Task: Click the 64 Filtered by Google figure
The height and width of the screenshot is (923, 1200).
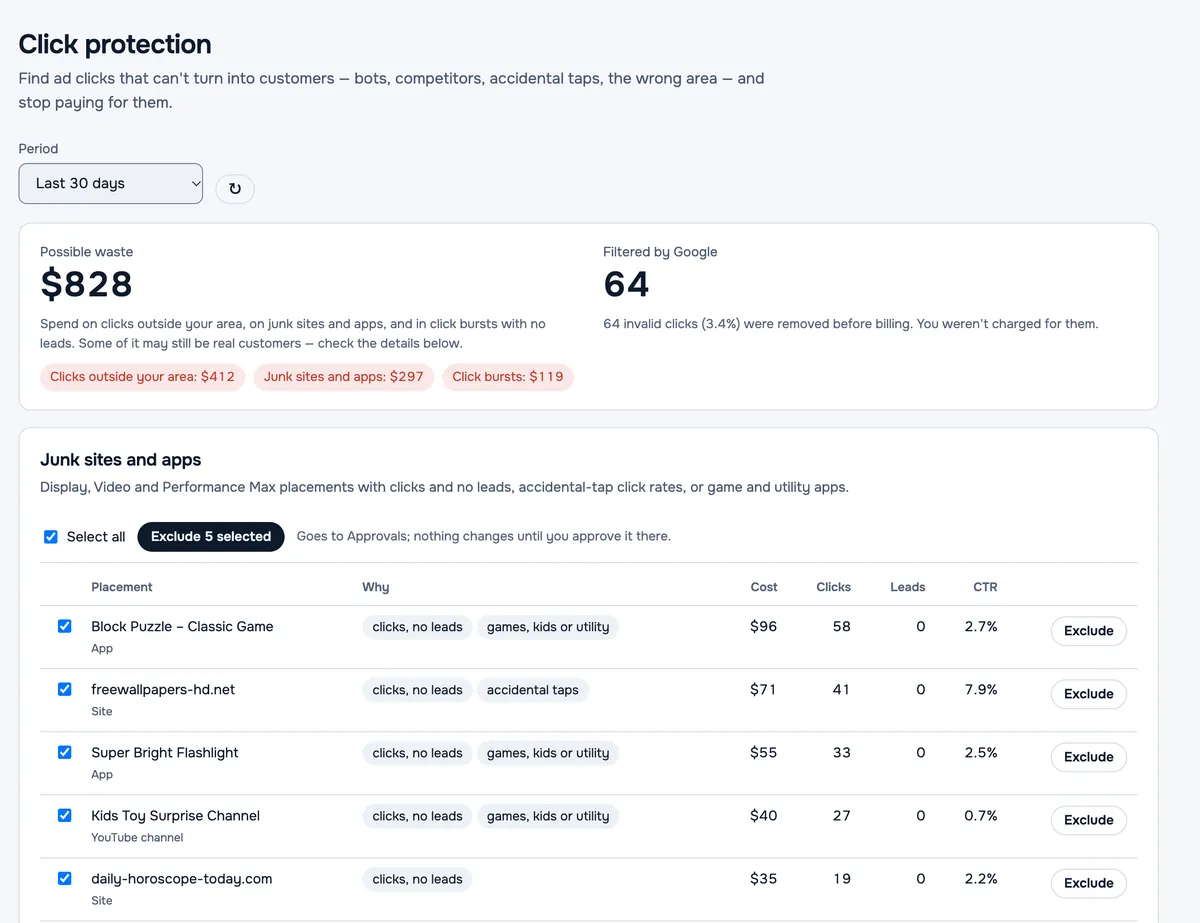Action: [x=626, y=284]
